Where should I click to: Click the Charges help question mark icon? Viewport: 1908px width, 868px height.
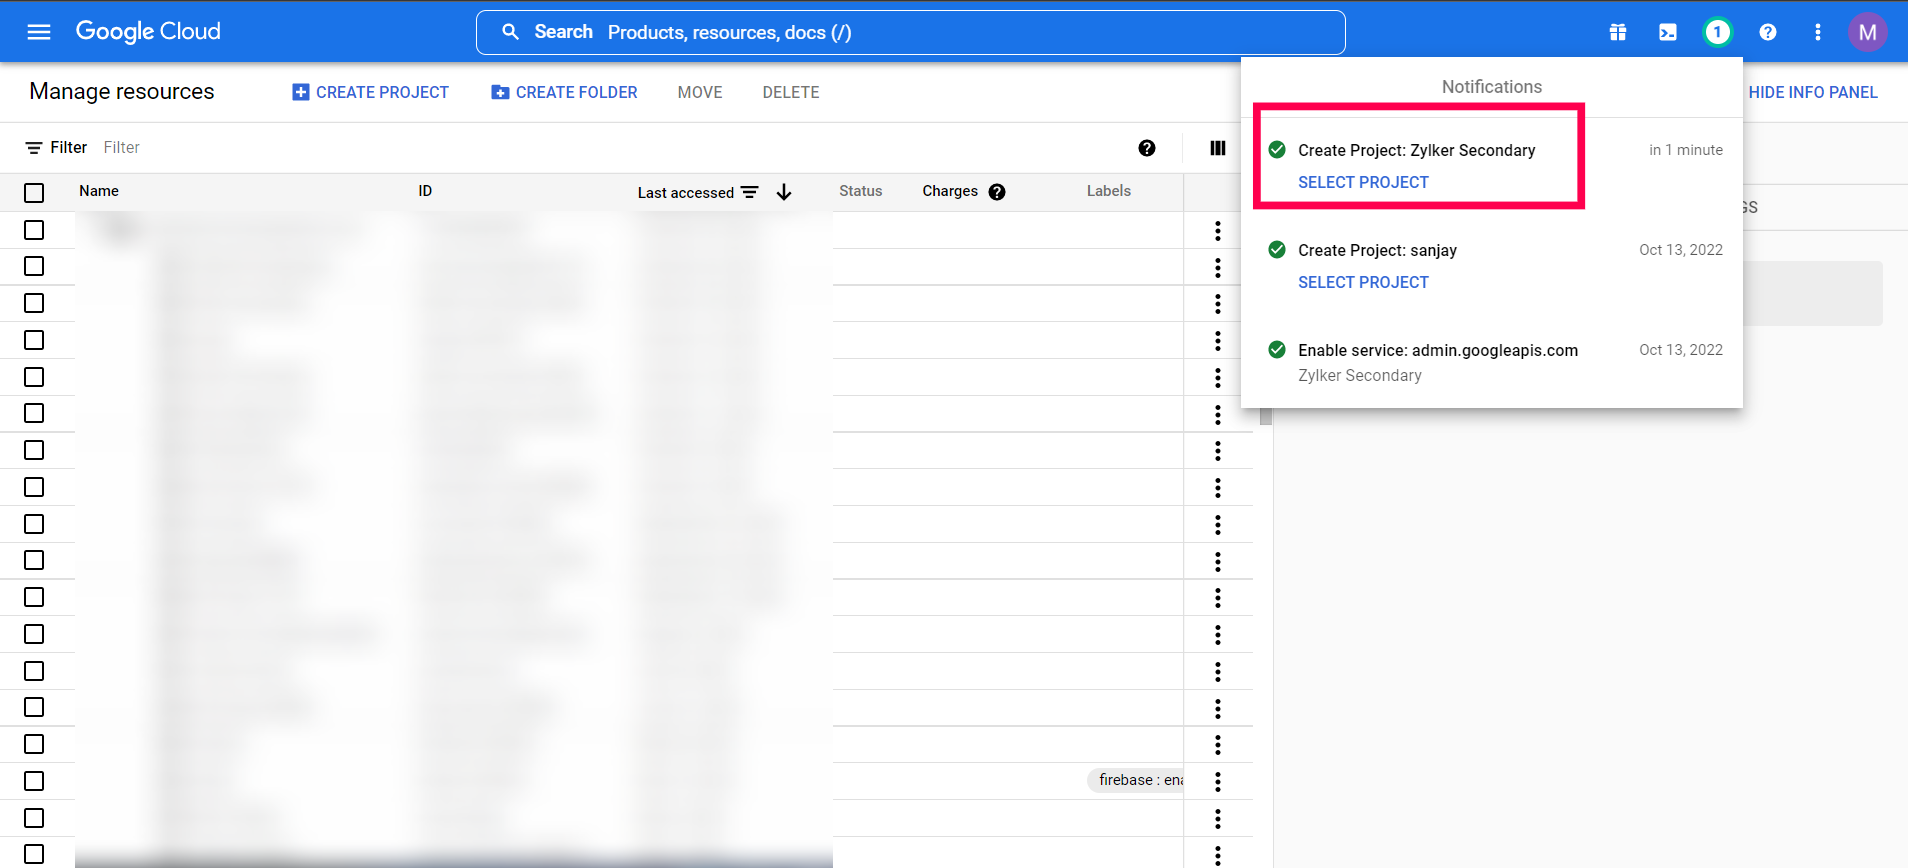tap(997, 192)
